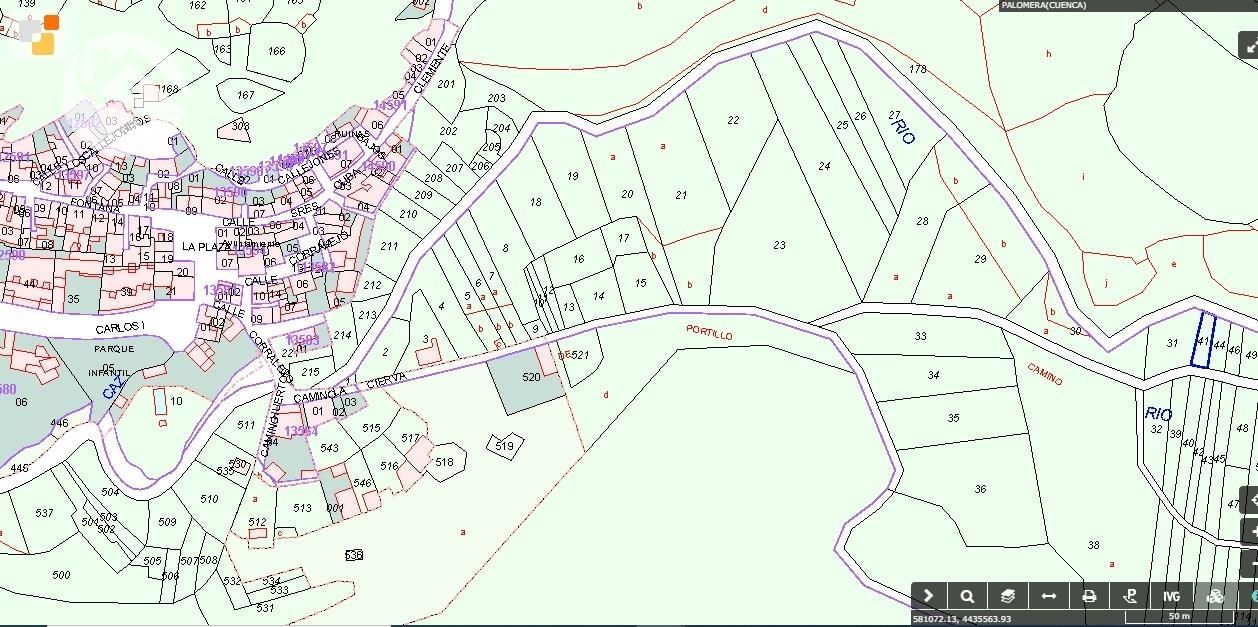
Task: Click the PALOMERA(CUENCA) municipality label
Action: [x=1045, y=6]
